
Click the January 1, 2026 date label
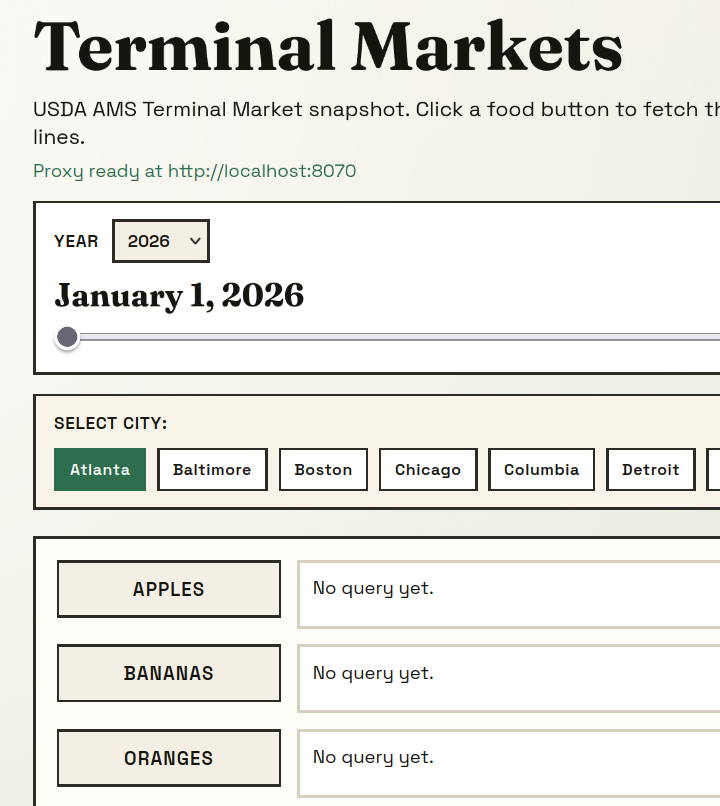pyautogui.click(x=179, y=296)
